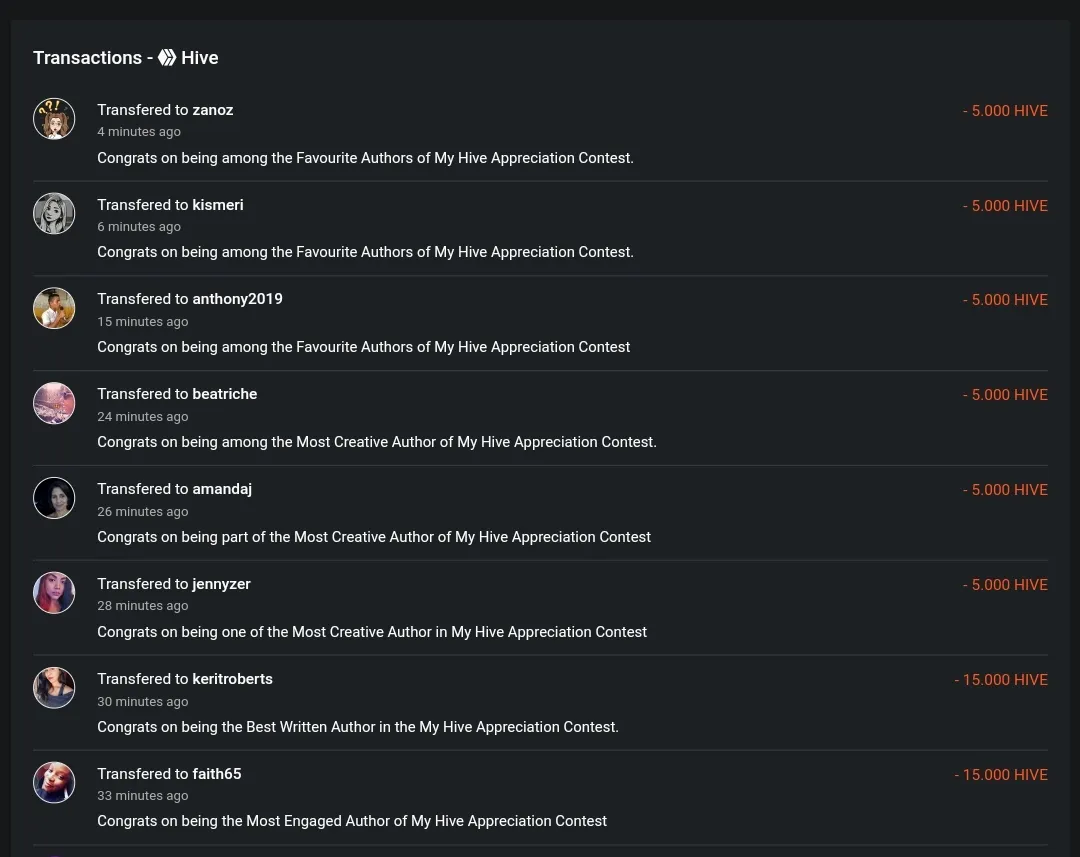Open keritroberts's avatar picture

(x=54, y=688)
